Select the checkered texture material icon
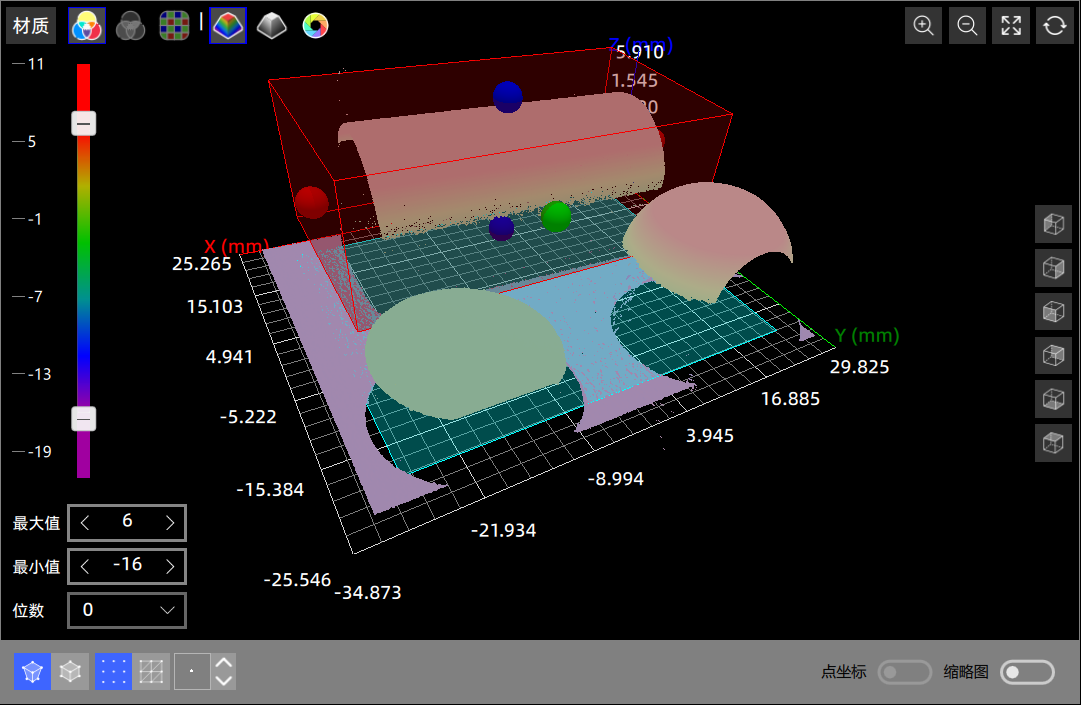This screenshot has height=705, width=1081. [175, 26]
